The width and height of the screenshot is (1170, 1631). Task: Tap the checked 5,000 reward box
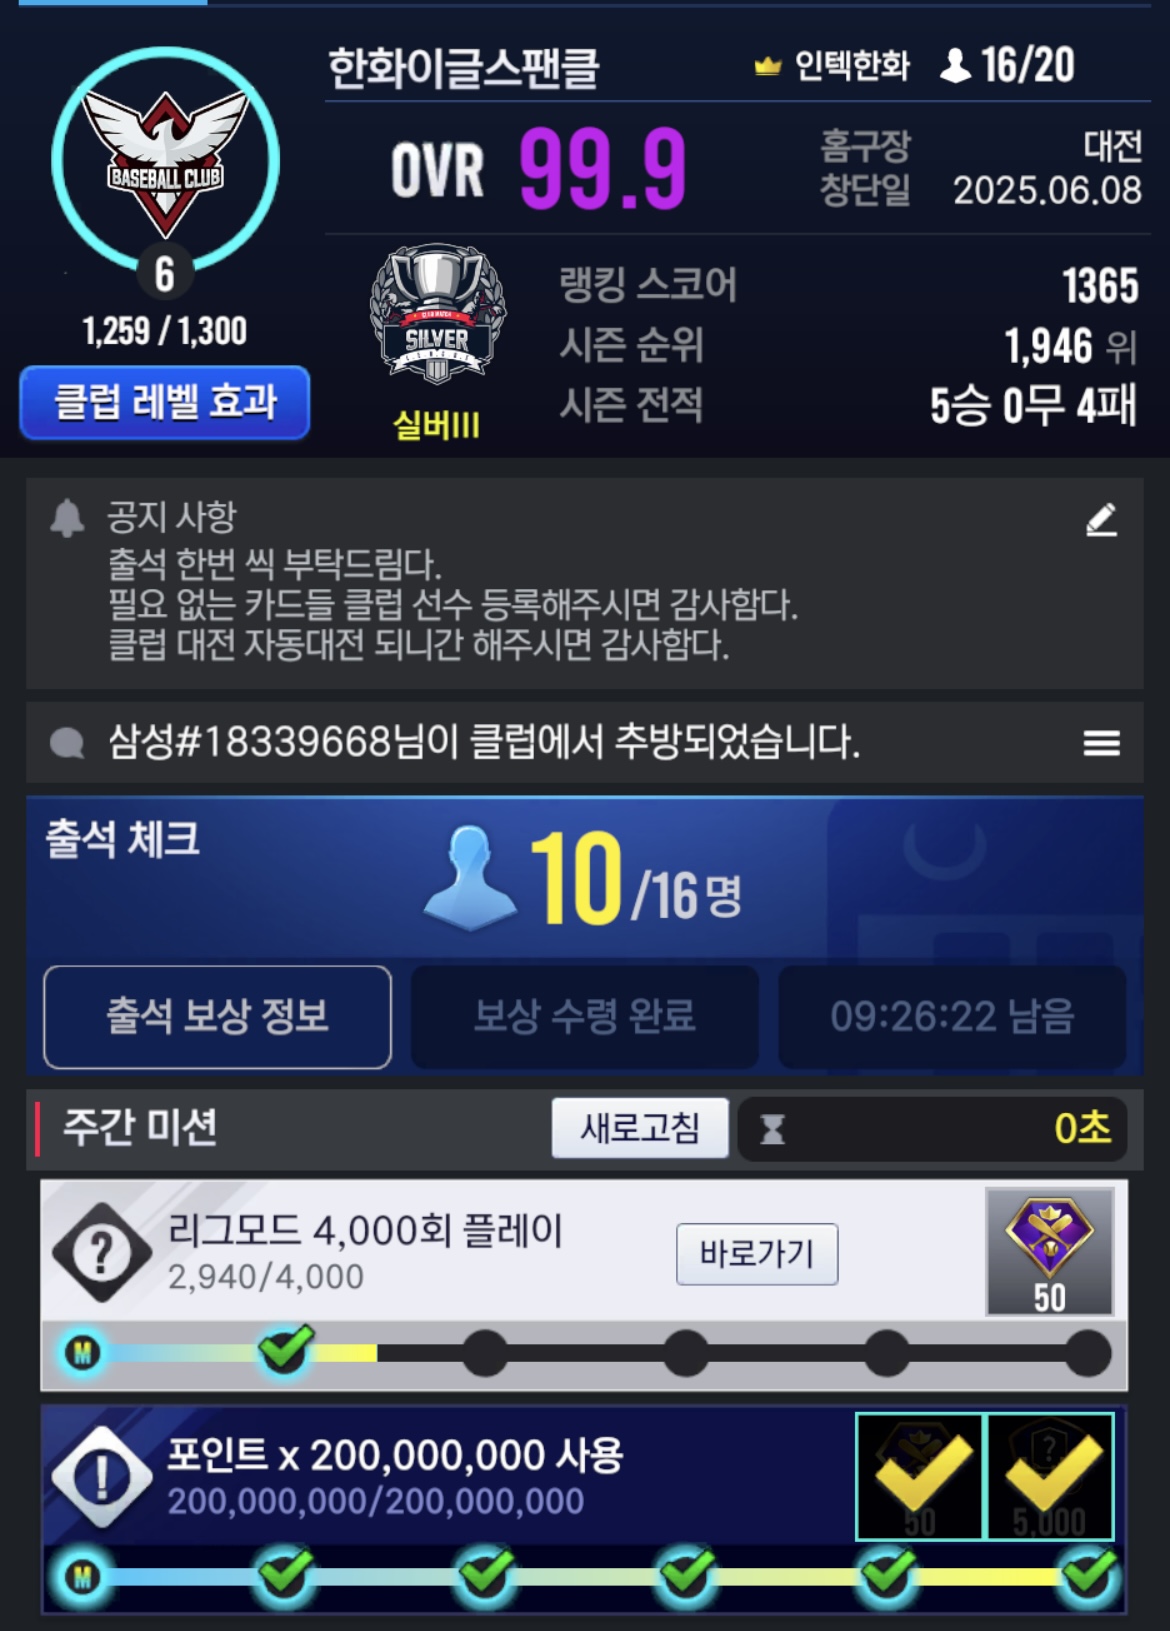coord(1050,1476)
